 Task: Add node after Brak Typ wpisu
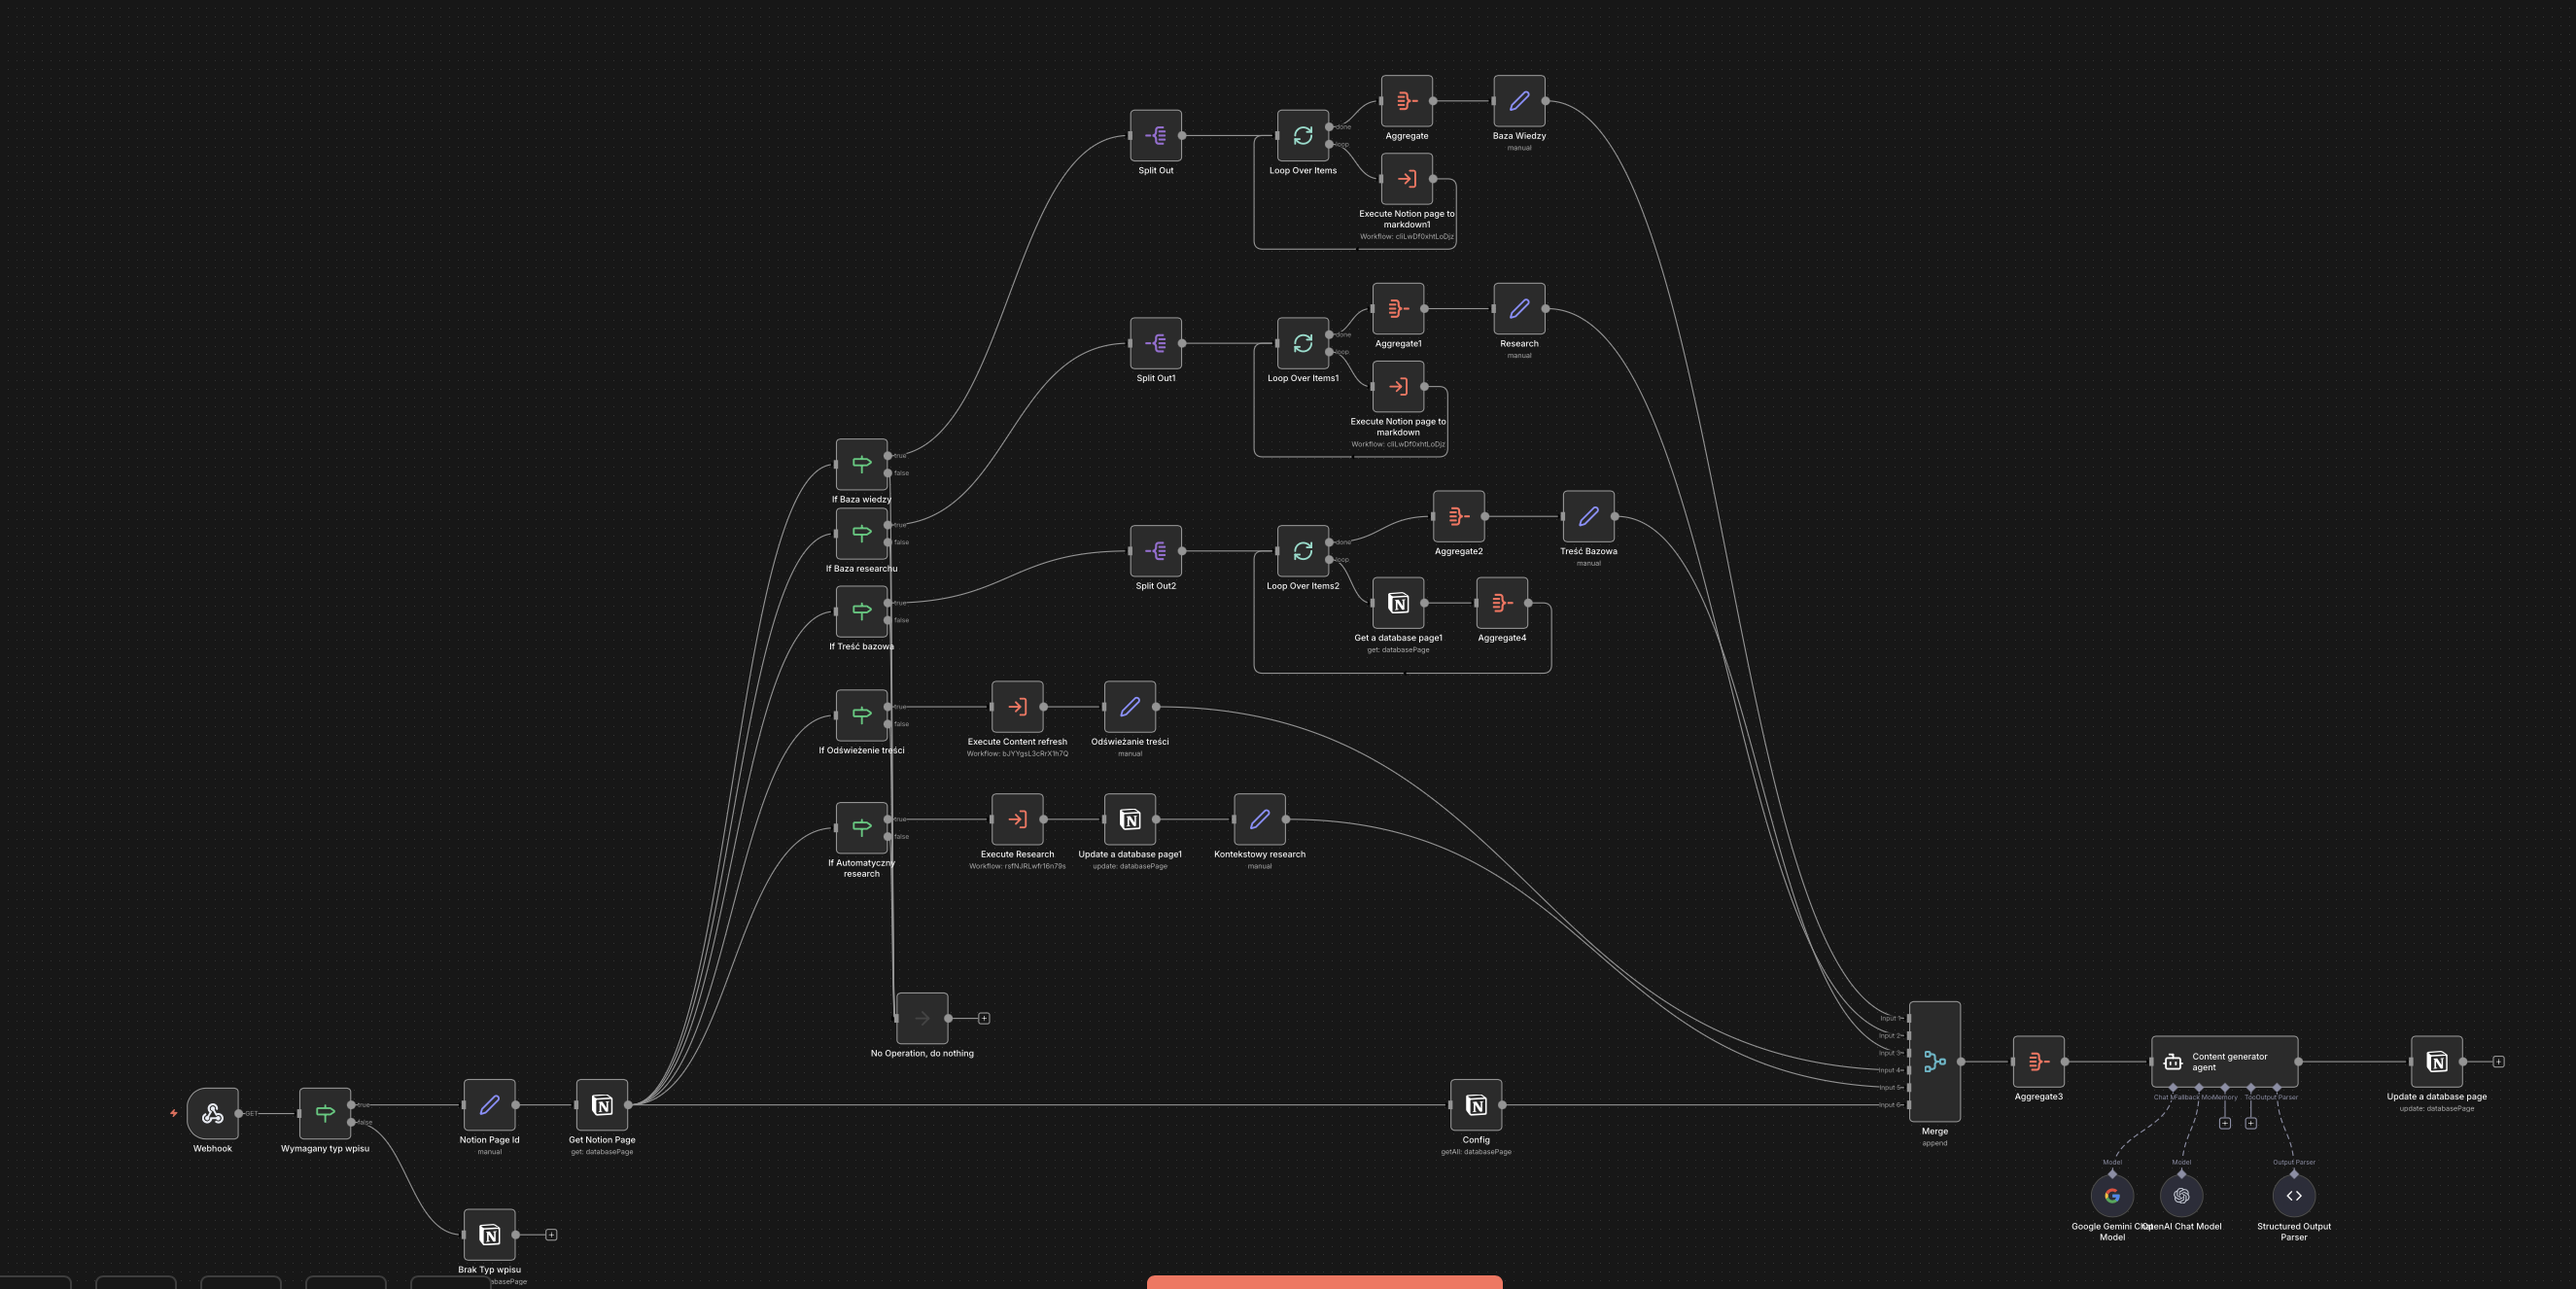[x=551, y=1235]
